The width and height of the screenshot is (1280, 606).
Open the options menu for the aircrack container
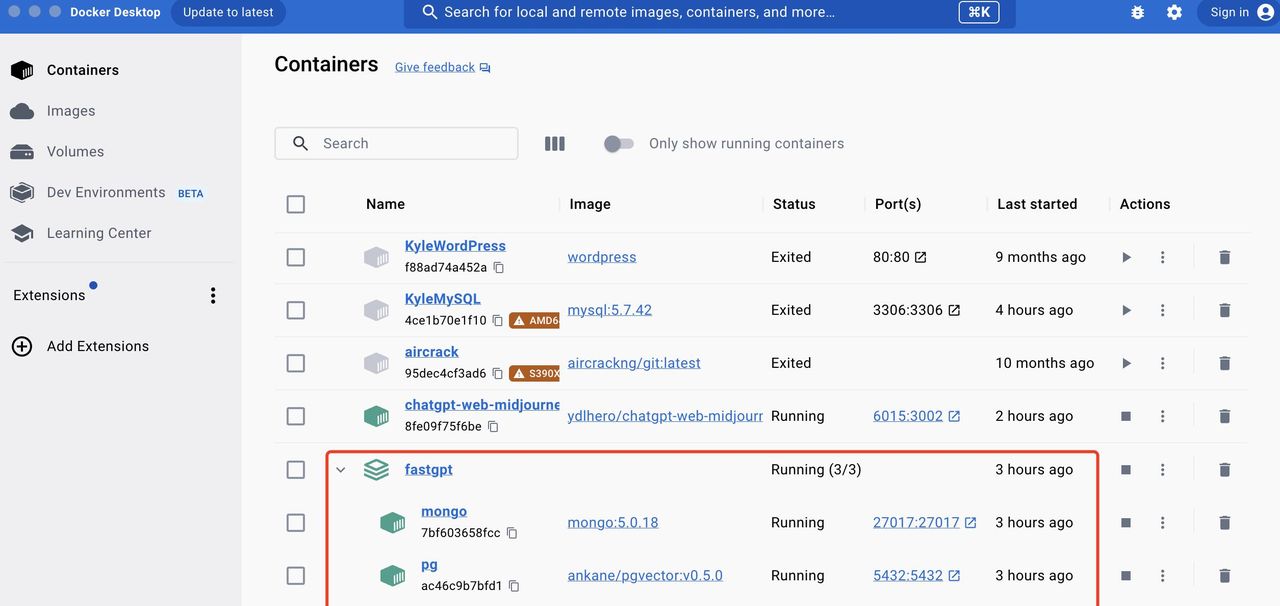(x=1162, y=363)
